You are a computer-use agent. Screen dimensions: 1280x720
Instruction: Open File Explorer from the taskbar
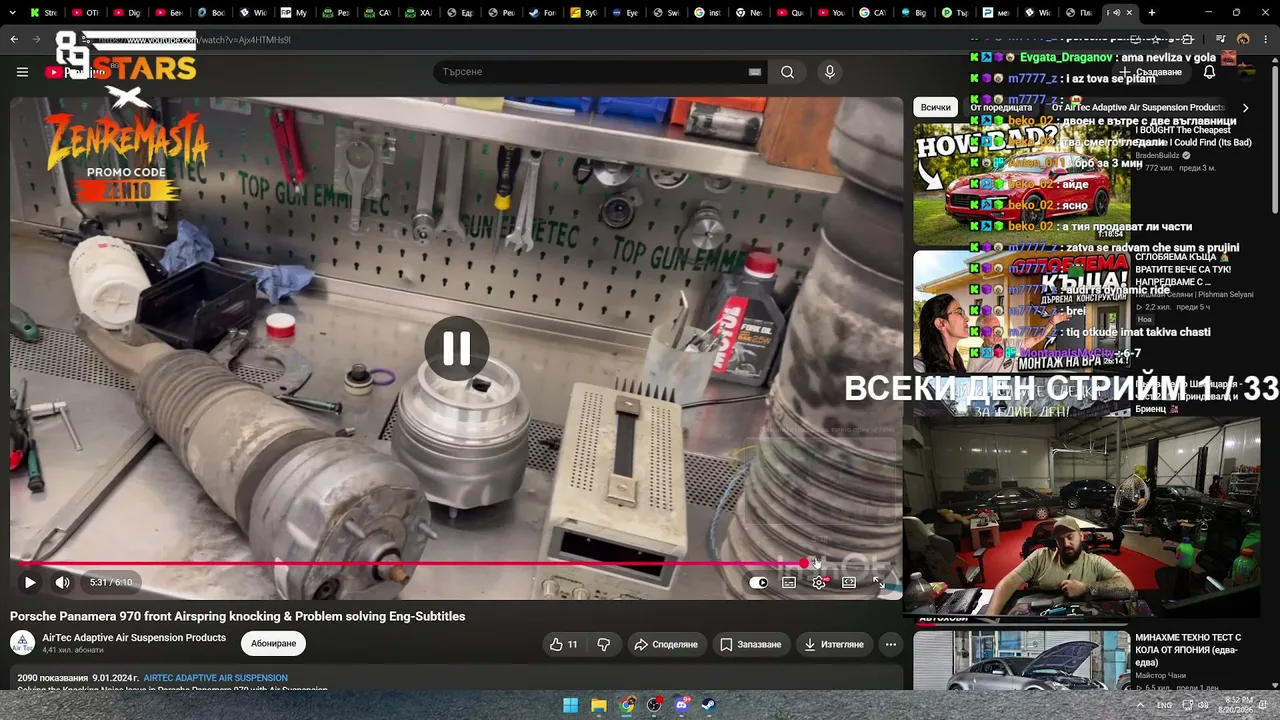click(598, 705)
